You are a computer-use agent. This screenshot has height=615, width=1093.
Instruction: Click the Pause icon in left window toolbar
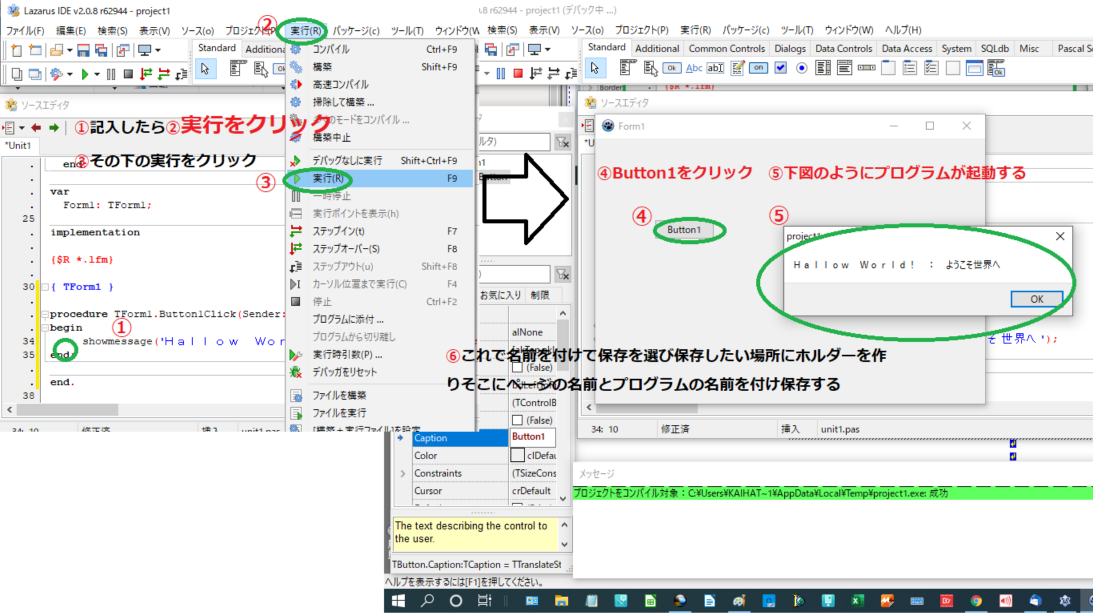(x=111, y=74)
